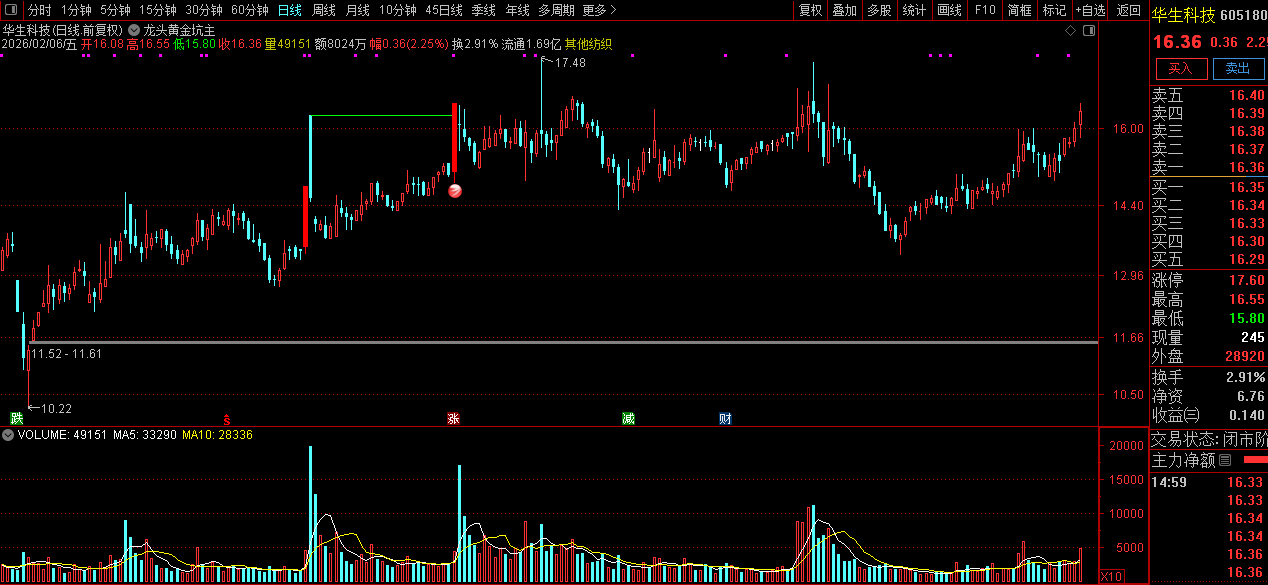Switch to 60分钟 period

tap(249, 10)
